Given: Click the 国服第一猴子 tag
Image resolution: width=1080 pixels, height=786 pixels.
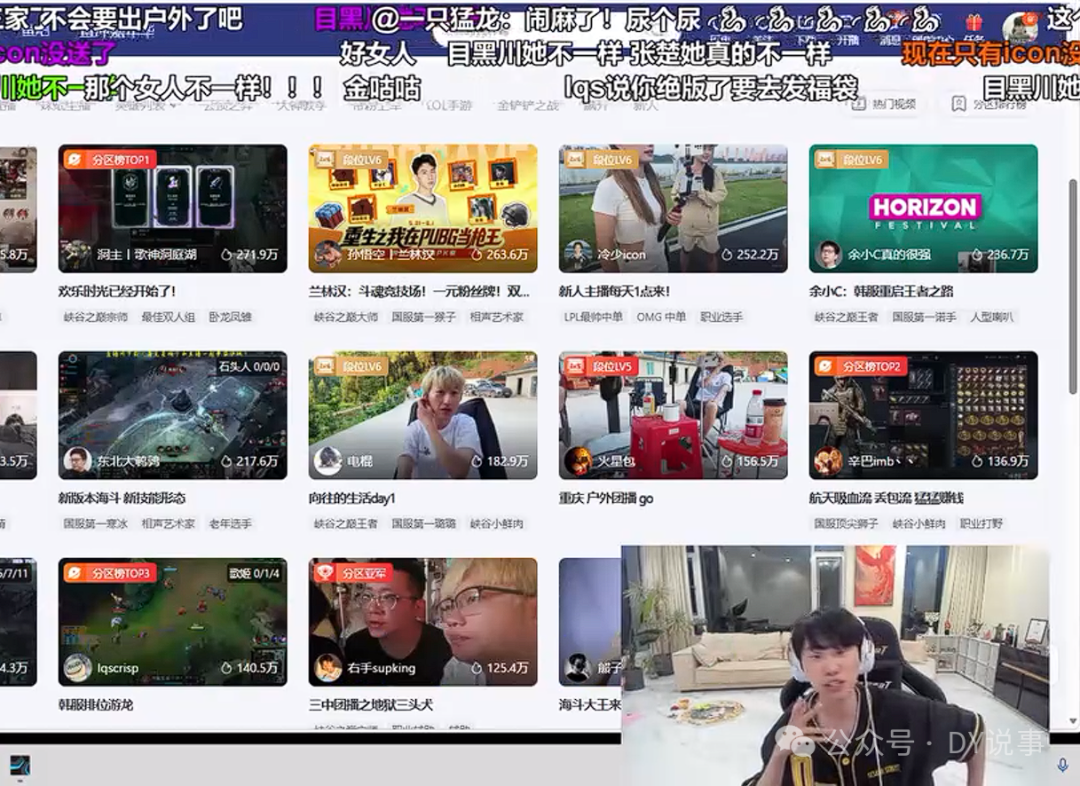Looking at the screenshot, I should [424, 317].
